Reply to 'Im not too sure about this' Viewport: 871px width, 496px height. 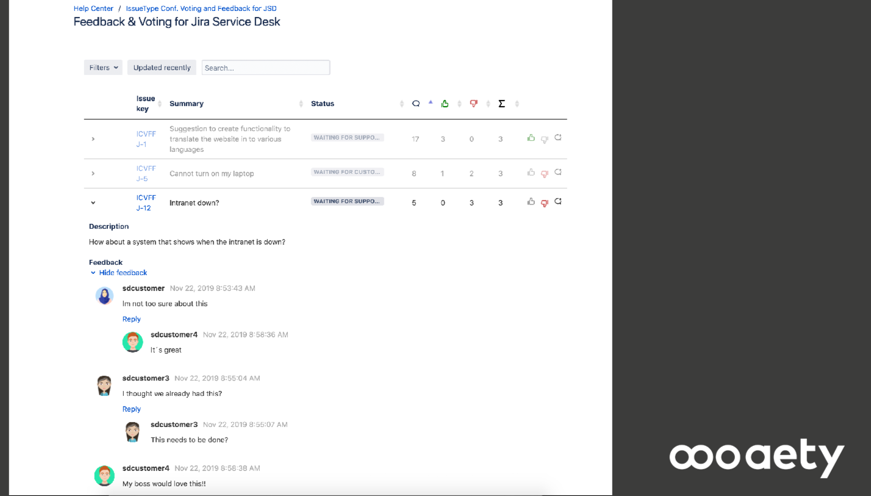(x=132, y=319)
